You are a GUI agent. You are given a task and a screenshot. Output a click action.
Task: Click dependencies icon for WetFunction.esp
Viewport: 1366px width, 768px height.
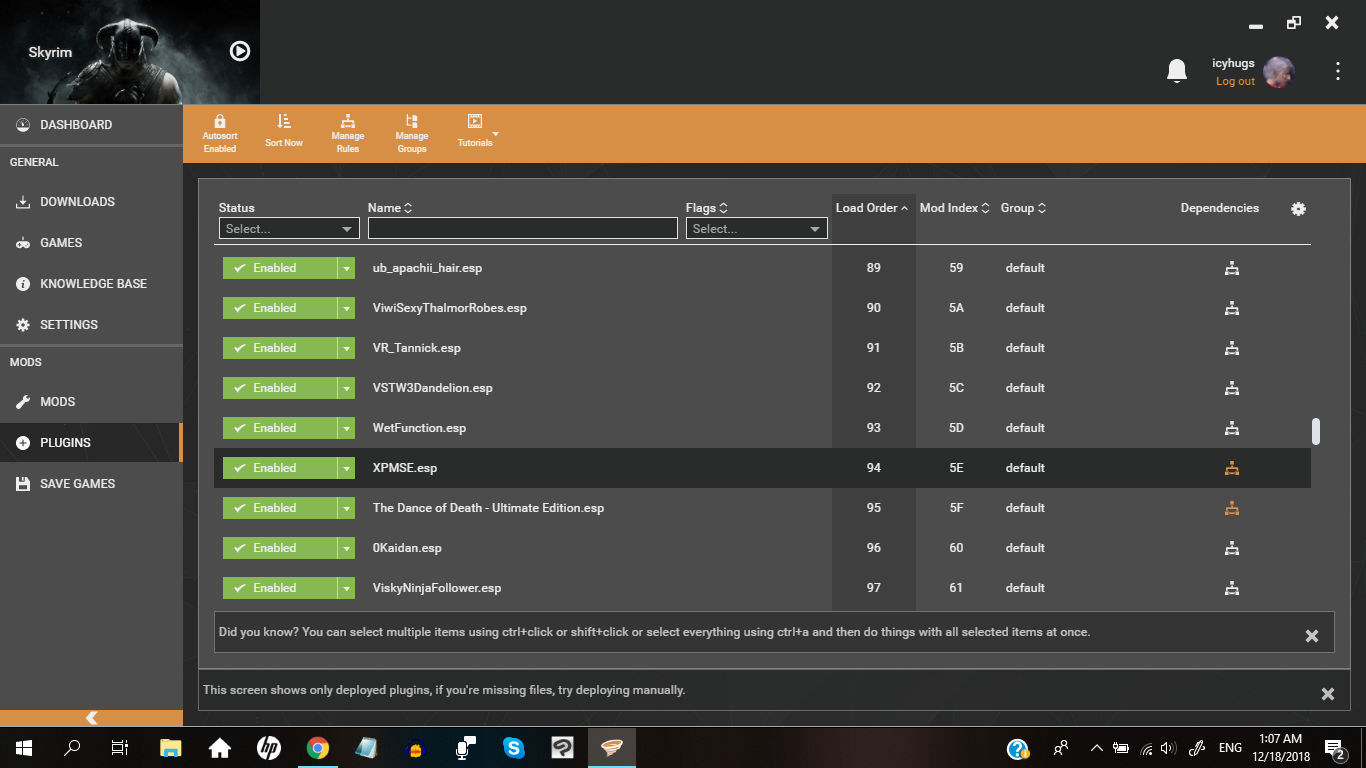pos(1232,428)
